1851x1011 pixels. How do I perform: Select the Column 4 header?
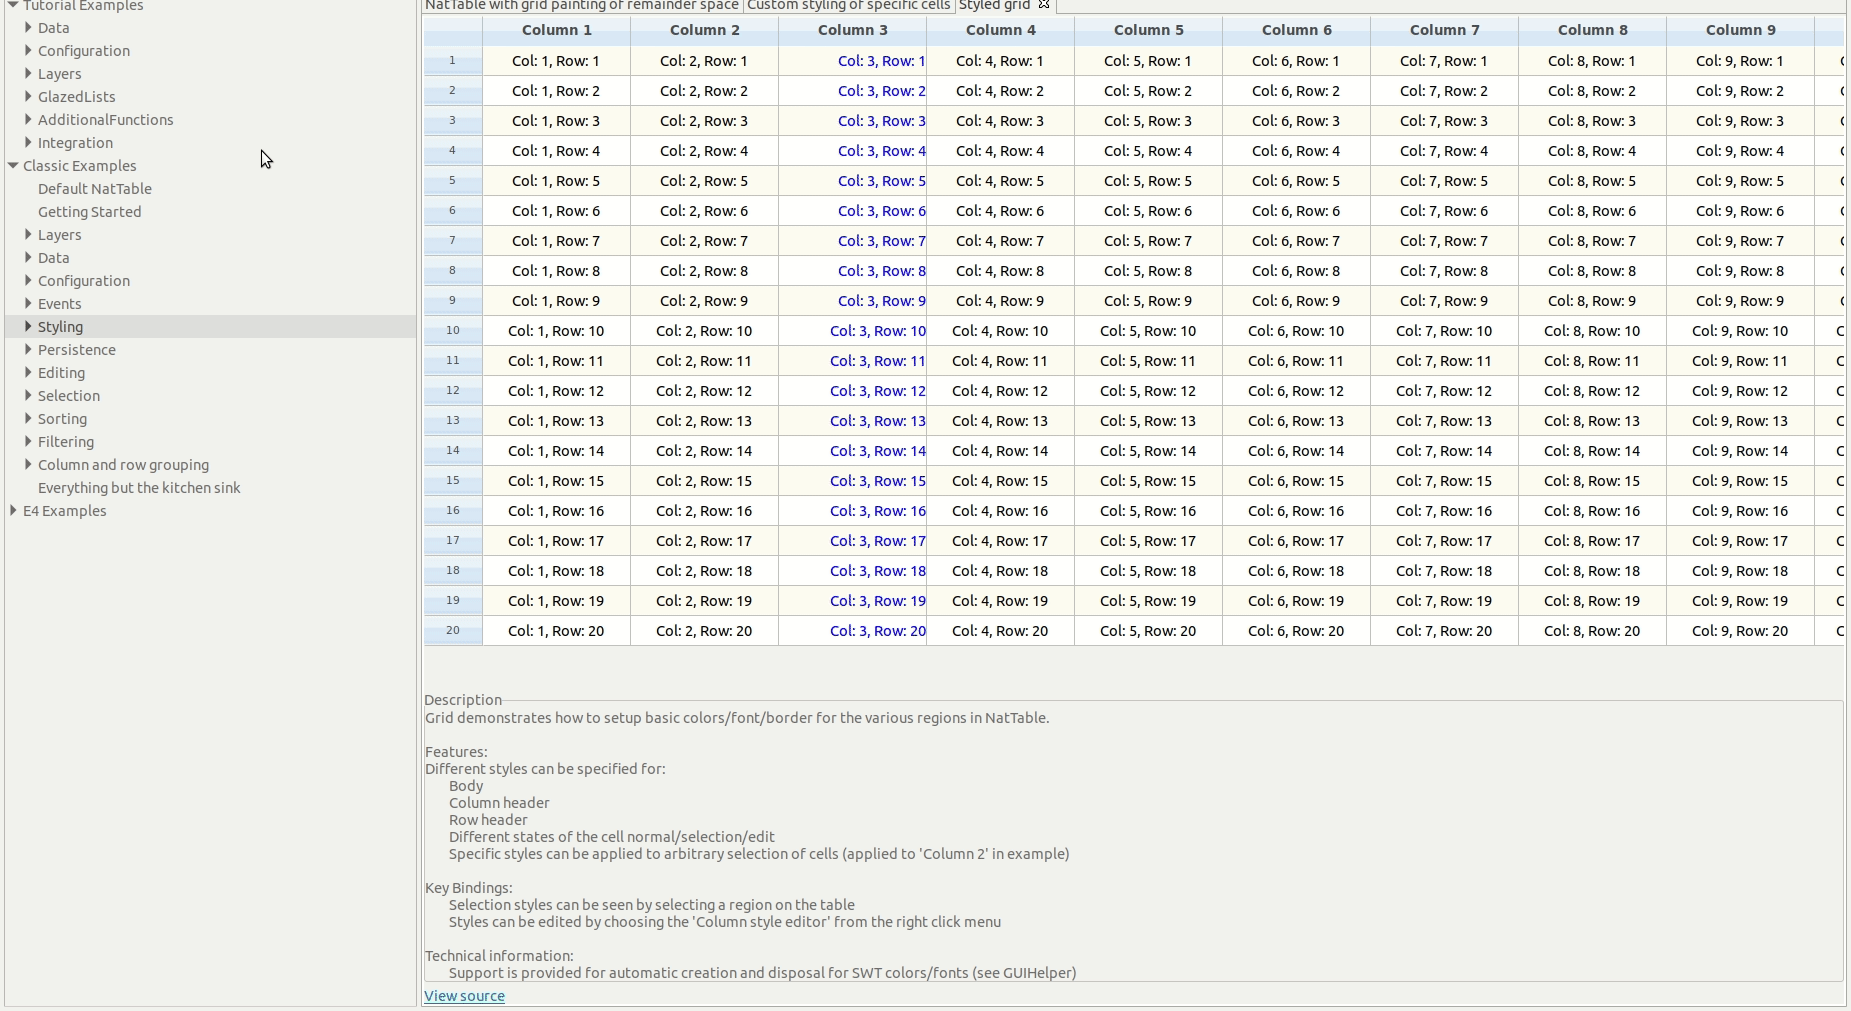[x=1001, y=30]
